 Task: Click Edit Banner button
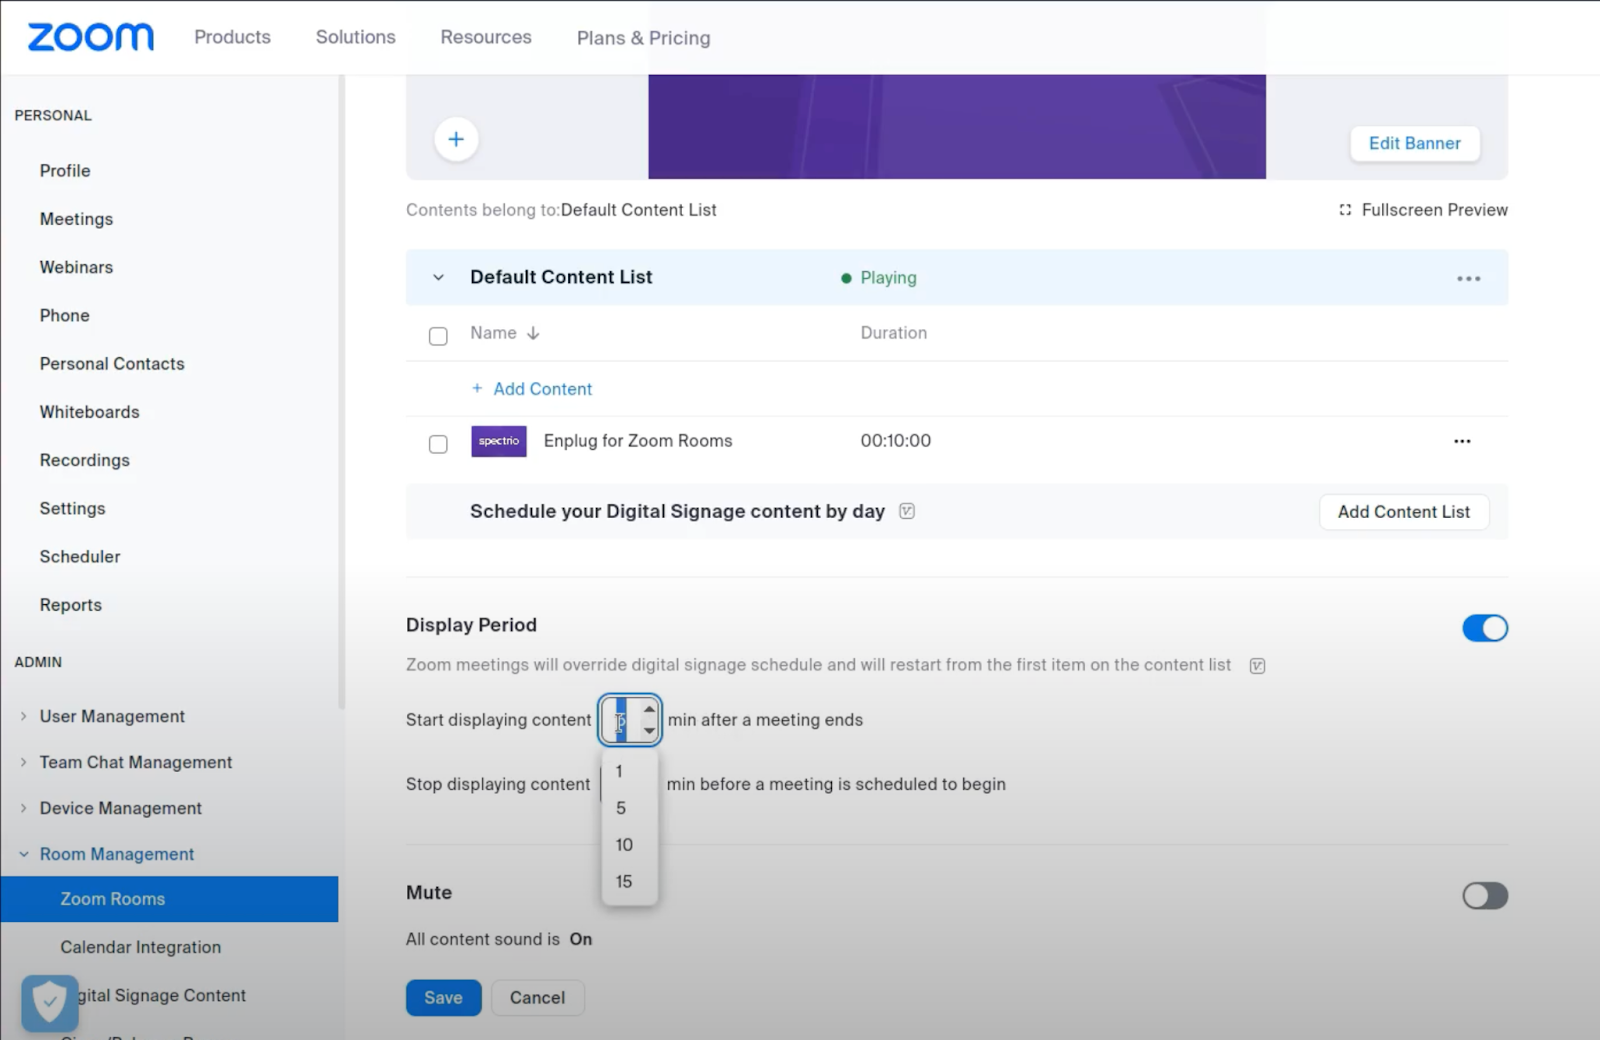point(1415,143)
